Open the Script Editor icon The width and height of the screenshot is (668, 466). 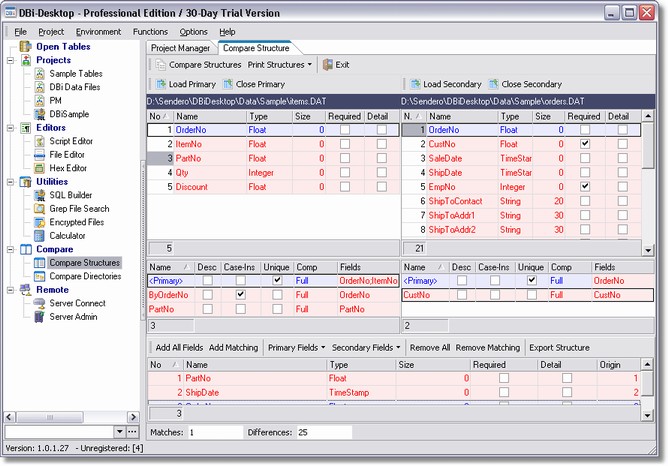click(x=41, y=141)
